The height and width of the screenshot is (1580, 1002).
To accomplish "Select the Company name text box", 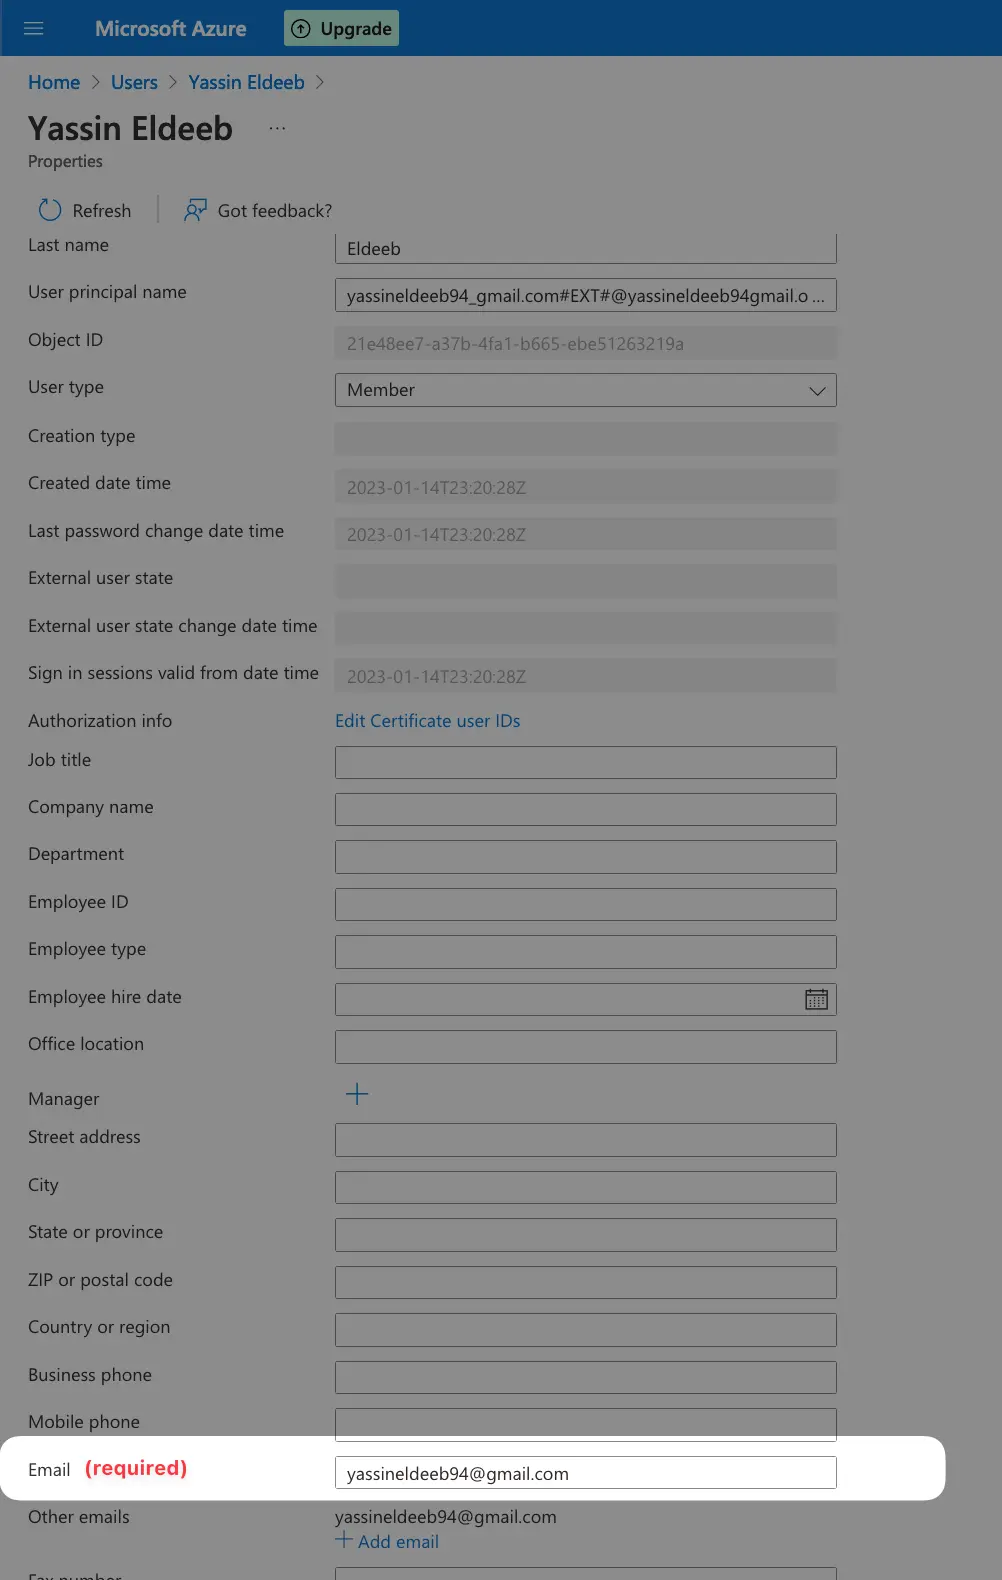I will [x=585, y=809].
